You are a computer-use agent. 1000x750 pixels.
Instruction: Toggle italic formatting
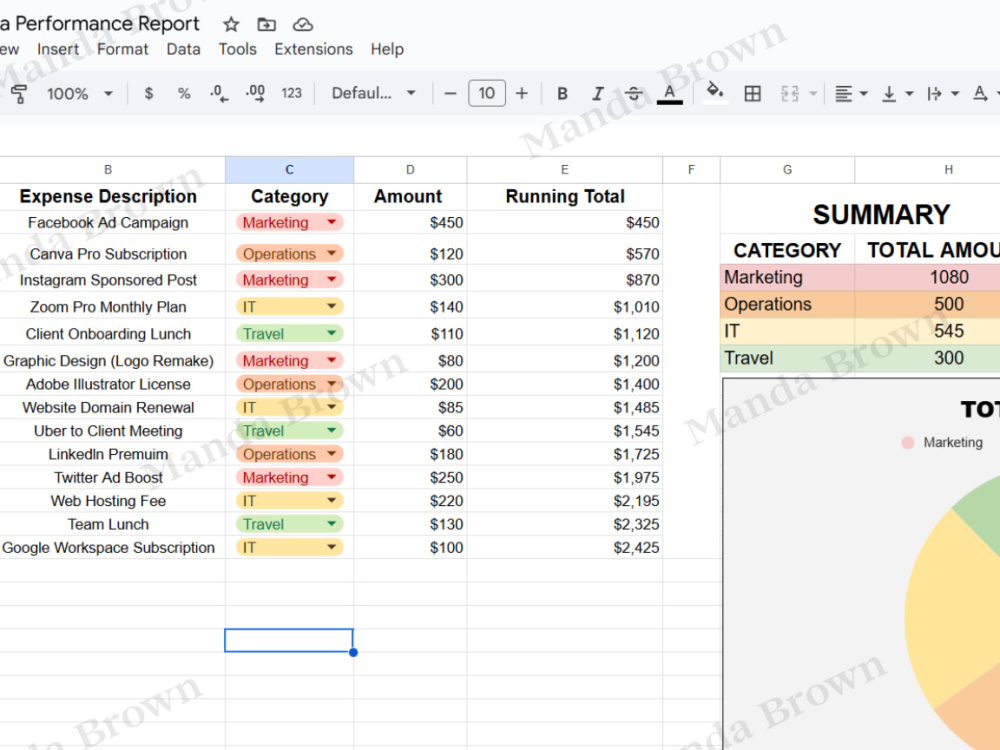(598, 94)
